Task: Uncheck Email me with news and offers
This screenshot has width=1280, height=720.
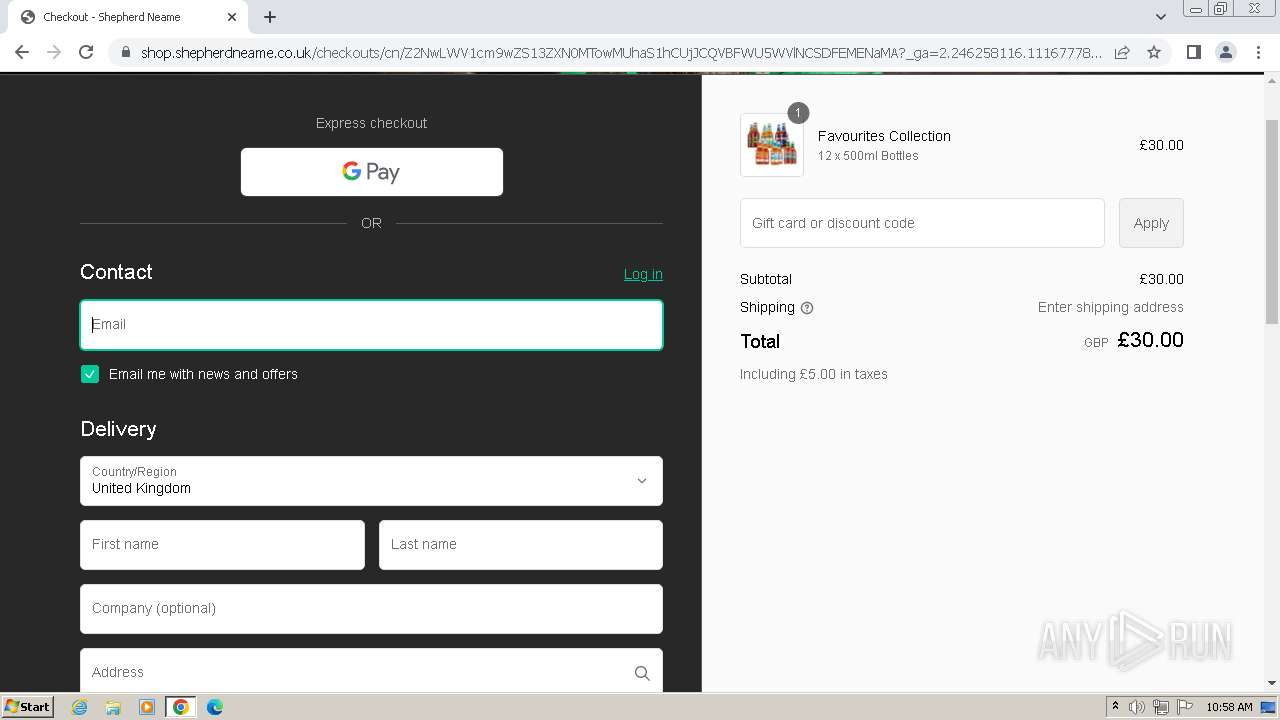Action: 90,374
